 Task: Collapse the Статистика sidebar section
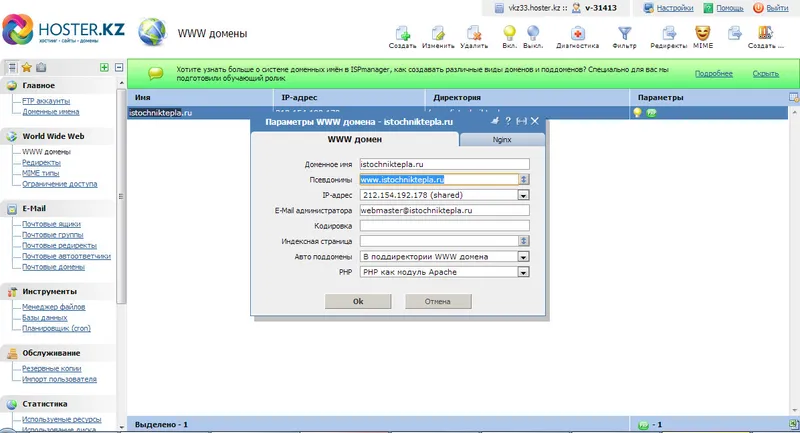(x=44, y=404)
